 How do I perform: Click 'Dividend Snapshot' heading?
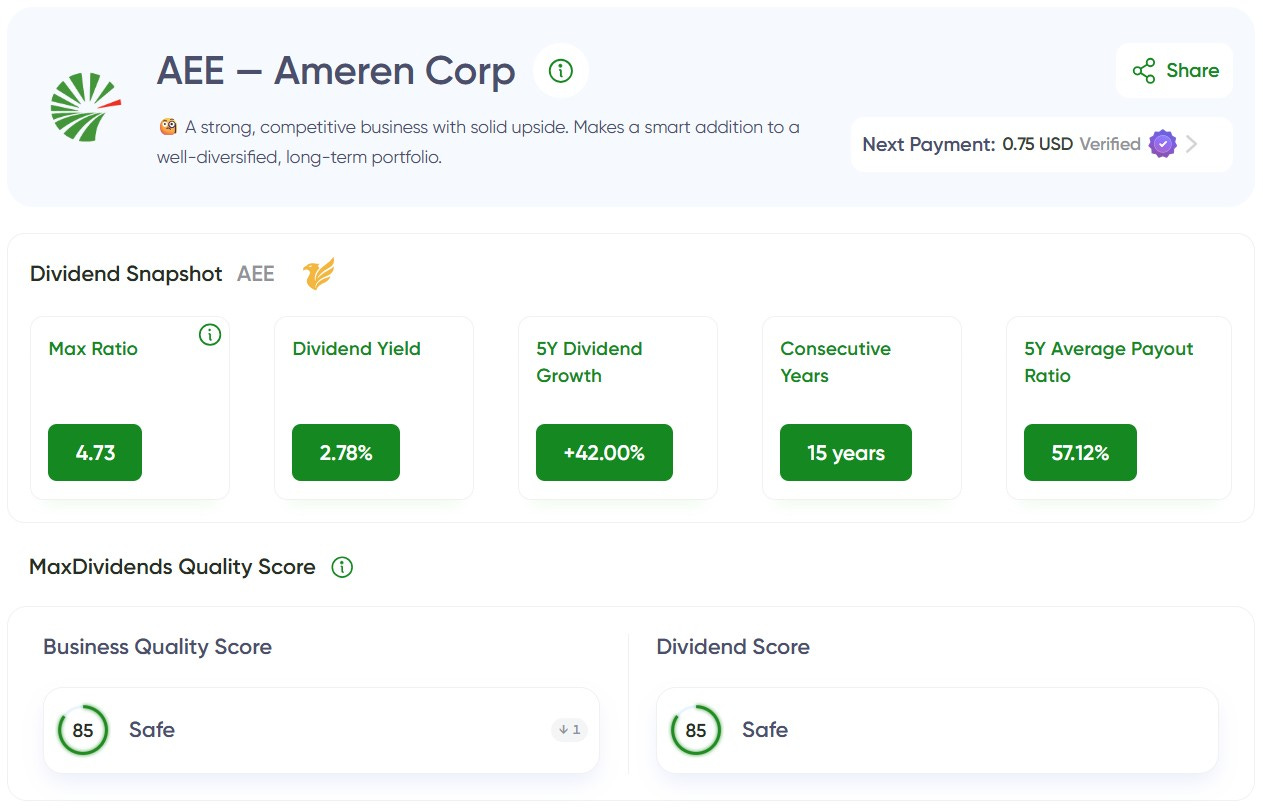click(126, 274)
